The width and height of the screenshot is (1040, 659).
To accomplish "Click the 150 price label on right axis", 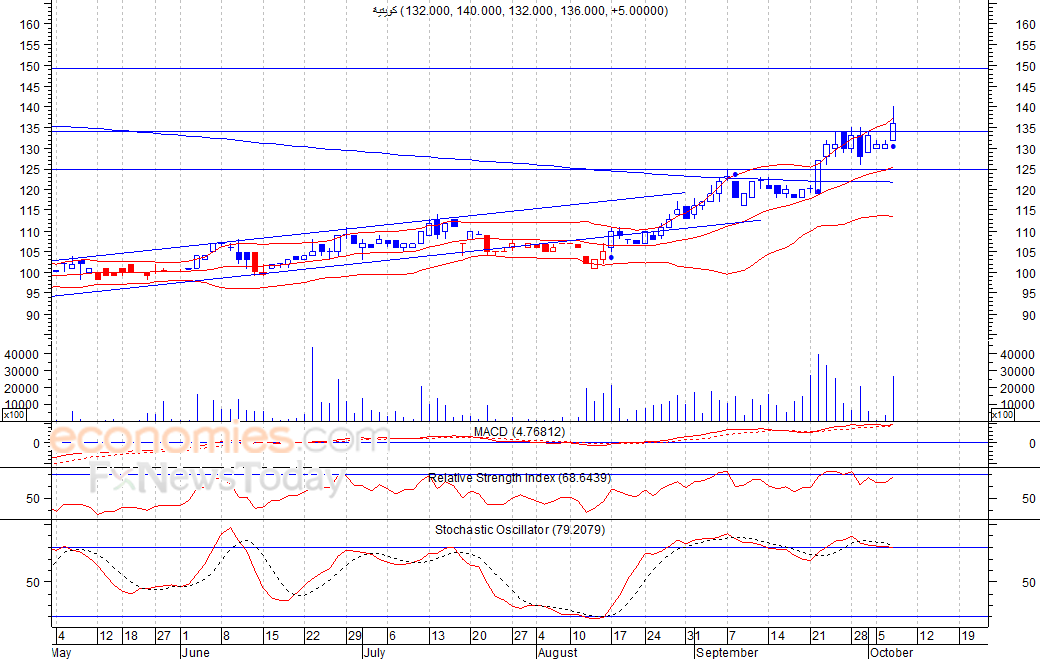I will (x=1025, y=66).
